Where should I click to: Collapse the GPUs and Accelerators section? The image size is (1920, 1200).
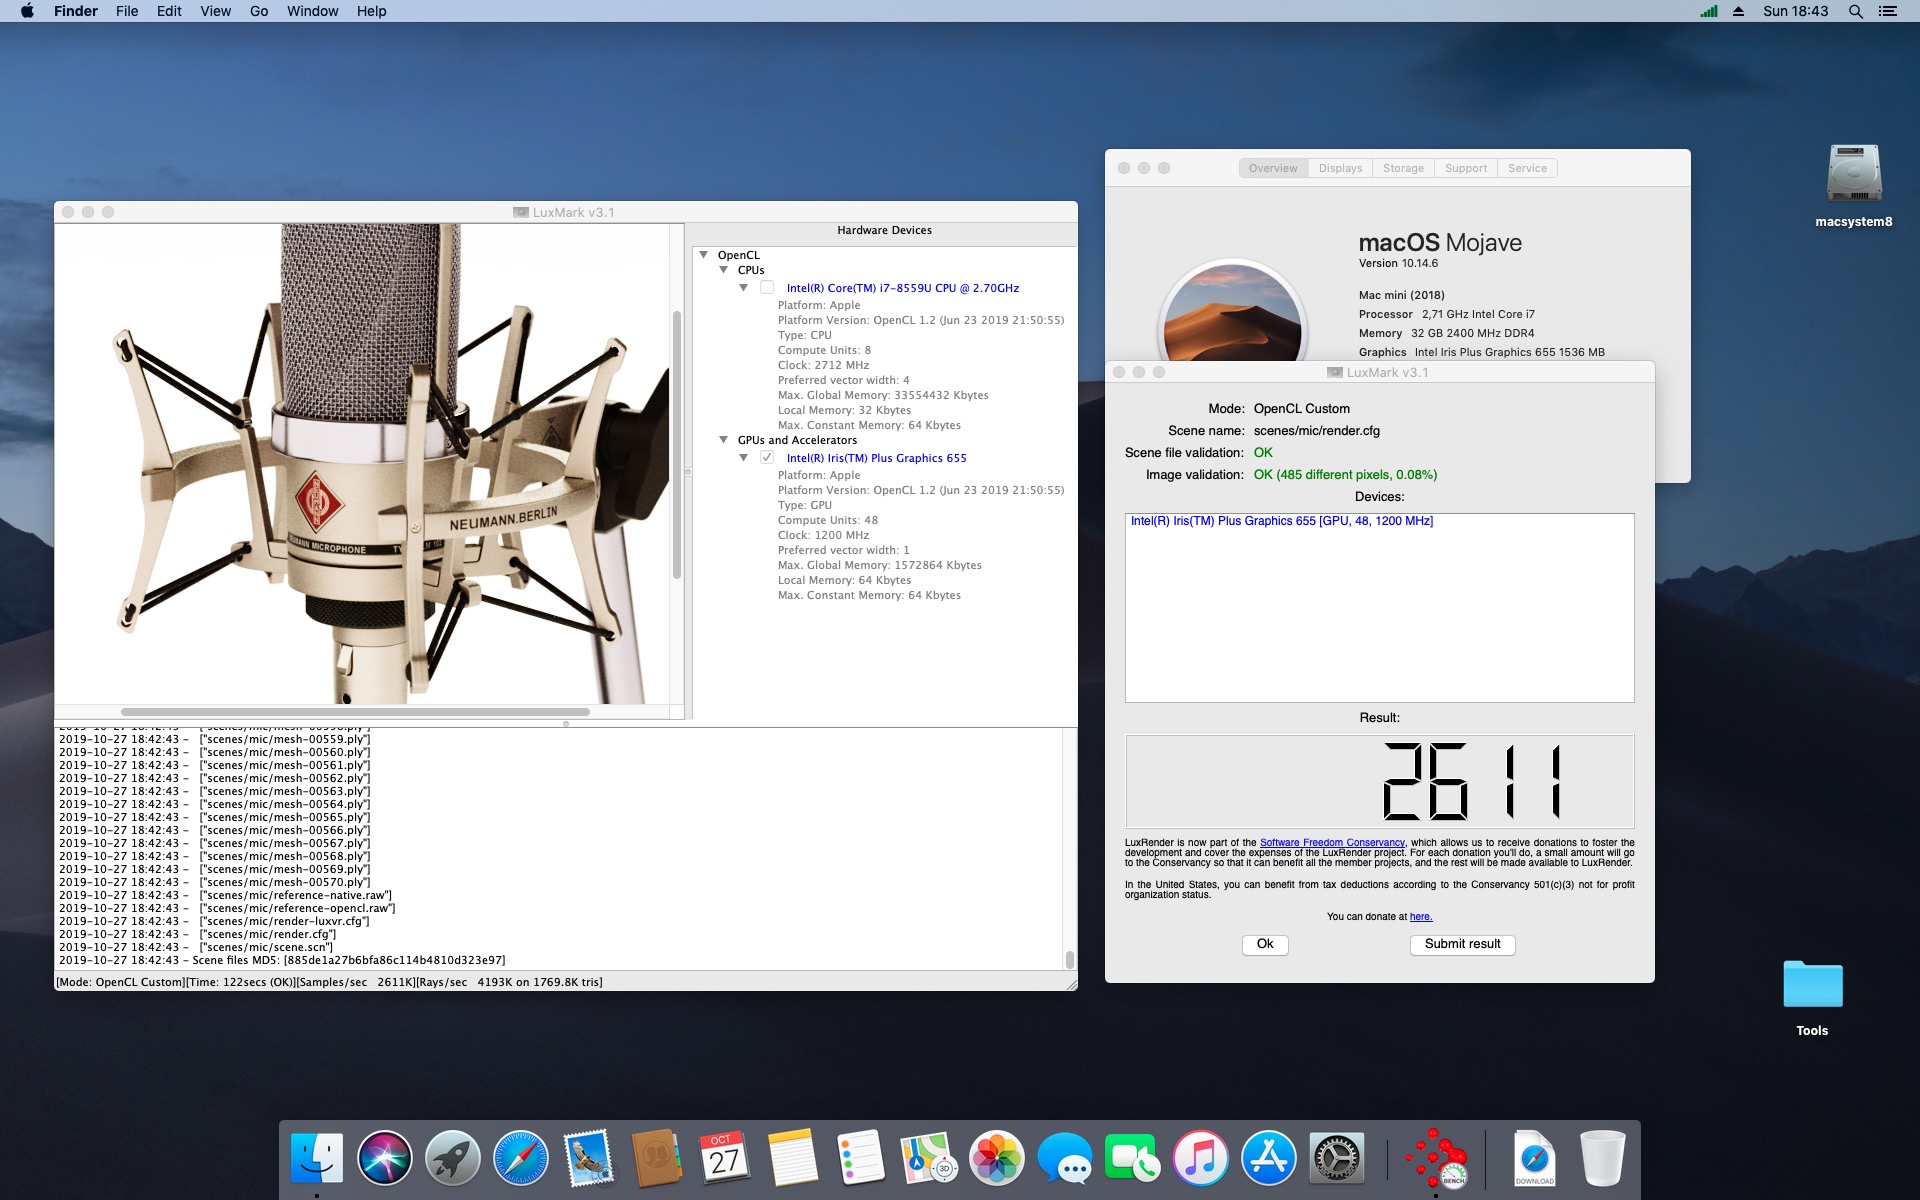pyautogui.click(x=724, y=440)
